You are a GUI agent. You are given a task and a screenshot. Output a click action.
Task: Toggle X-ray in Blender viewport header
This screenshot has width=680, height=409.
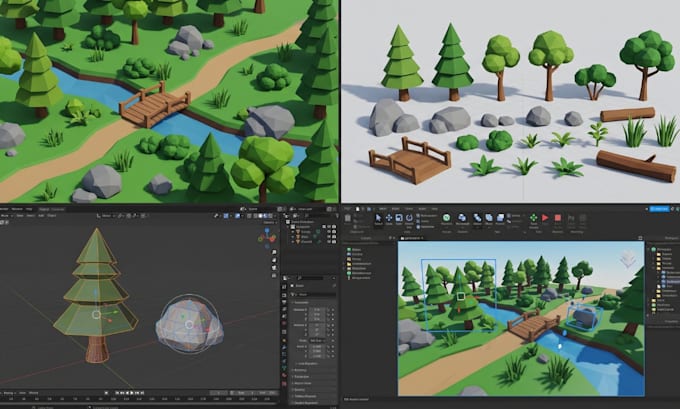coord(249,216)
